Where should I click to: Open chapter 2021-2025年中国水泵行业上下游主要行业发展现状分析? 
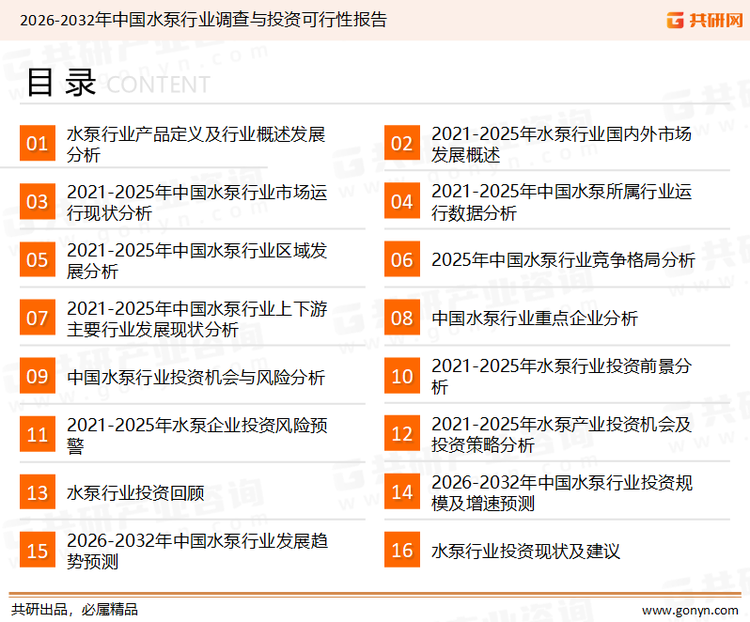click(x=197, y=319)
